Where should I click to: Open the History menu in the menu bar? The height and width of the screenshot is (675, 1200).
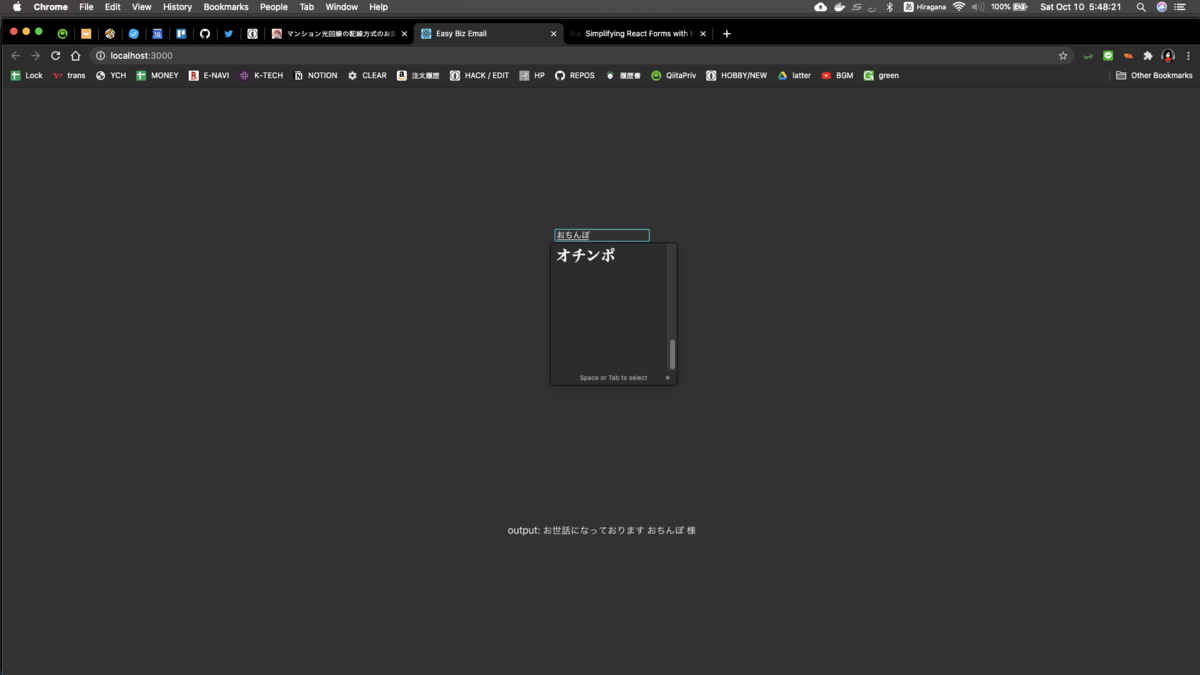tap(177, 7)
